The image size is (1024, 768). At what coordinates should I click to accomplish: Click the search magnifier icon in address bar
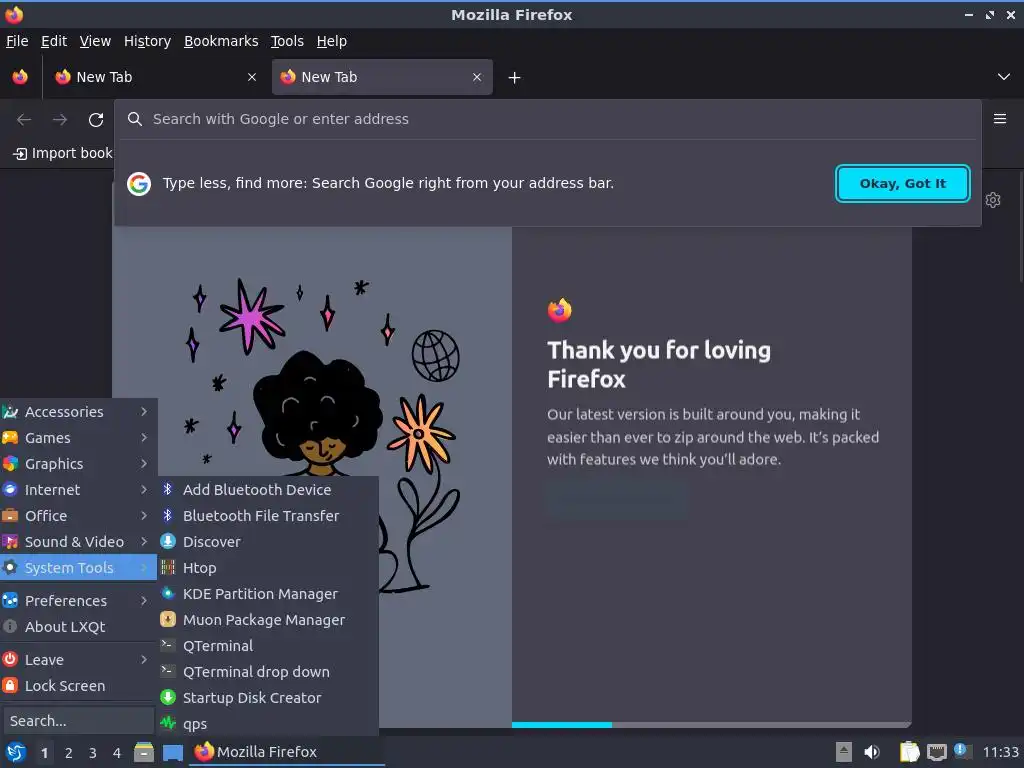135,119
